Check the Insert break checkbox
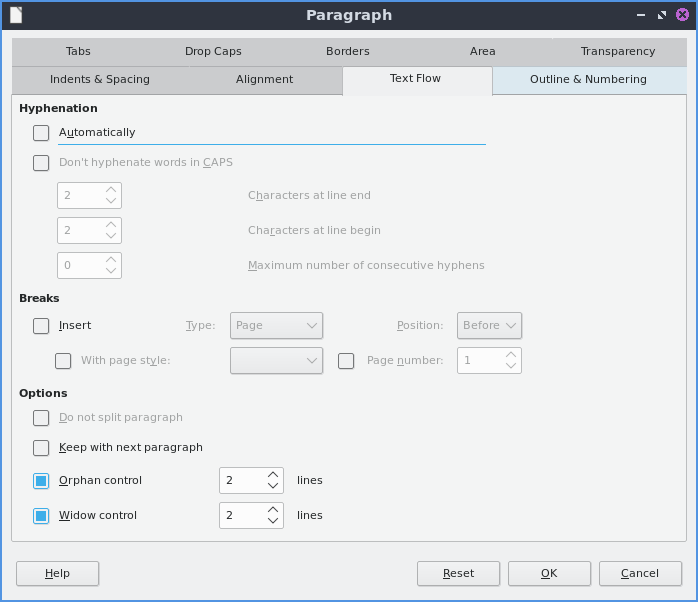 coord(41,325)
